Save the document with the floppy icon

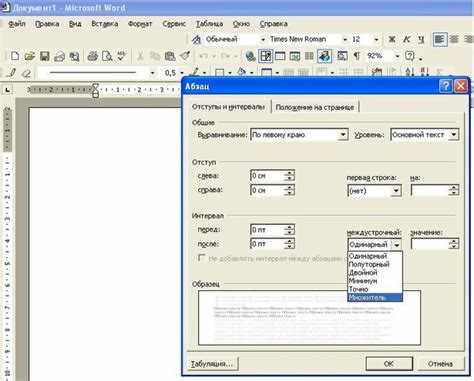tap(45, 56)
